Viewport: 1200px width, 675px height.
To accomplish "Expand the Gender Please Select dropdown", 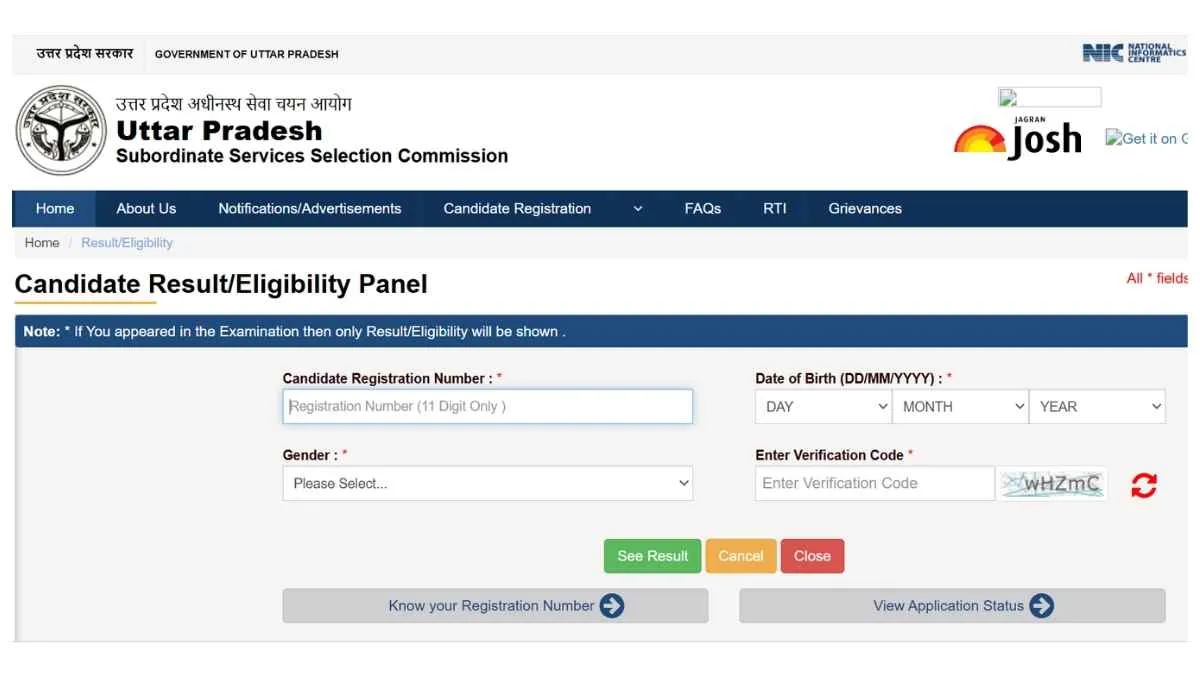I will click(x=488, y=484).
